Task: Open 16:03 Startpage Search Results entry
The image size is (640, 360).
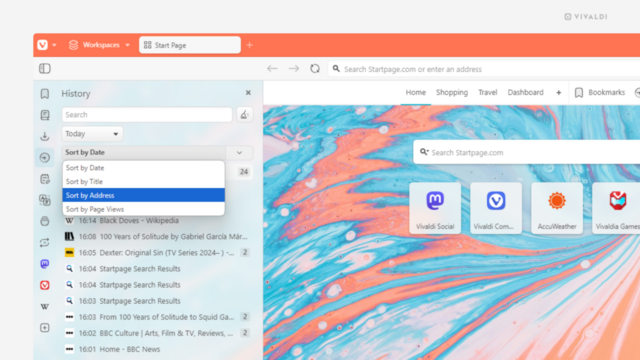Action: pos(157,301)
